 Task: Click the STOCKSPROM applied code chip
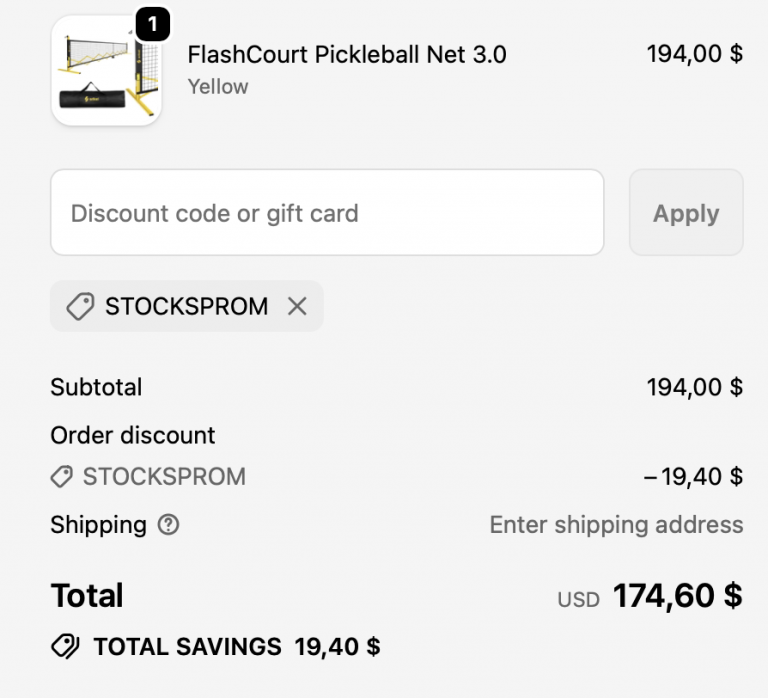(186, 306)
